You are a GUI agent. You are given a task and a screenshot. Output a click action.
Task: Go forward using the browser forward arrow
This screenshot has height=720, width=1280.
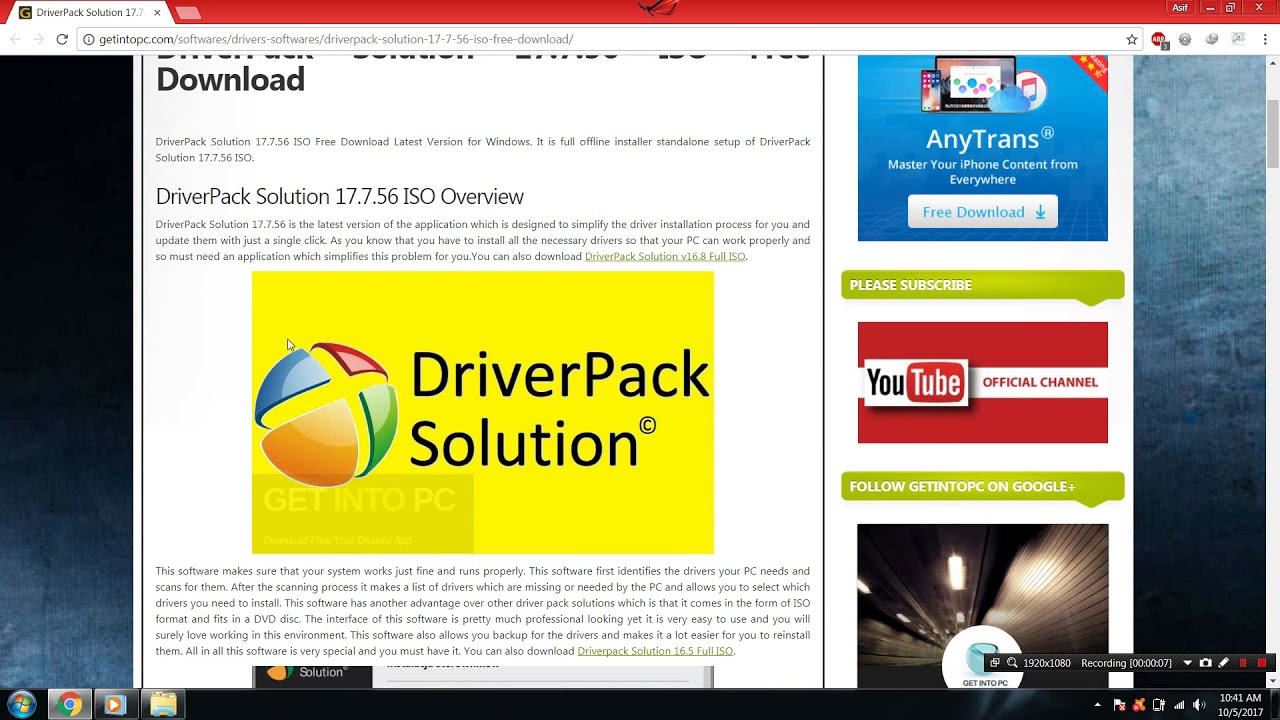38,39
